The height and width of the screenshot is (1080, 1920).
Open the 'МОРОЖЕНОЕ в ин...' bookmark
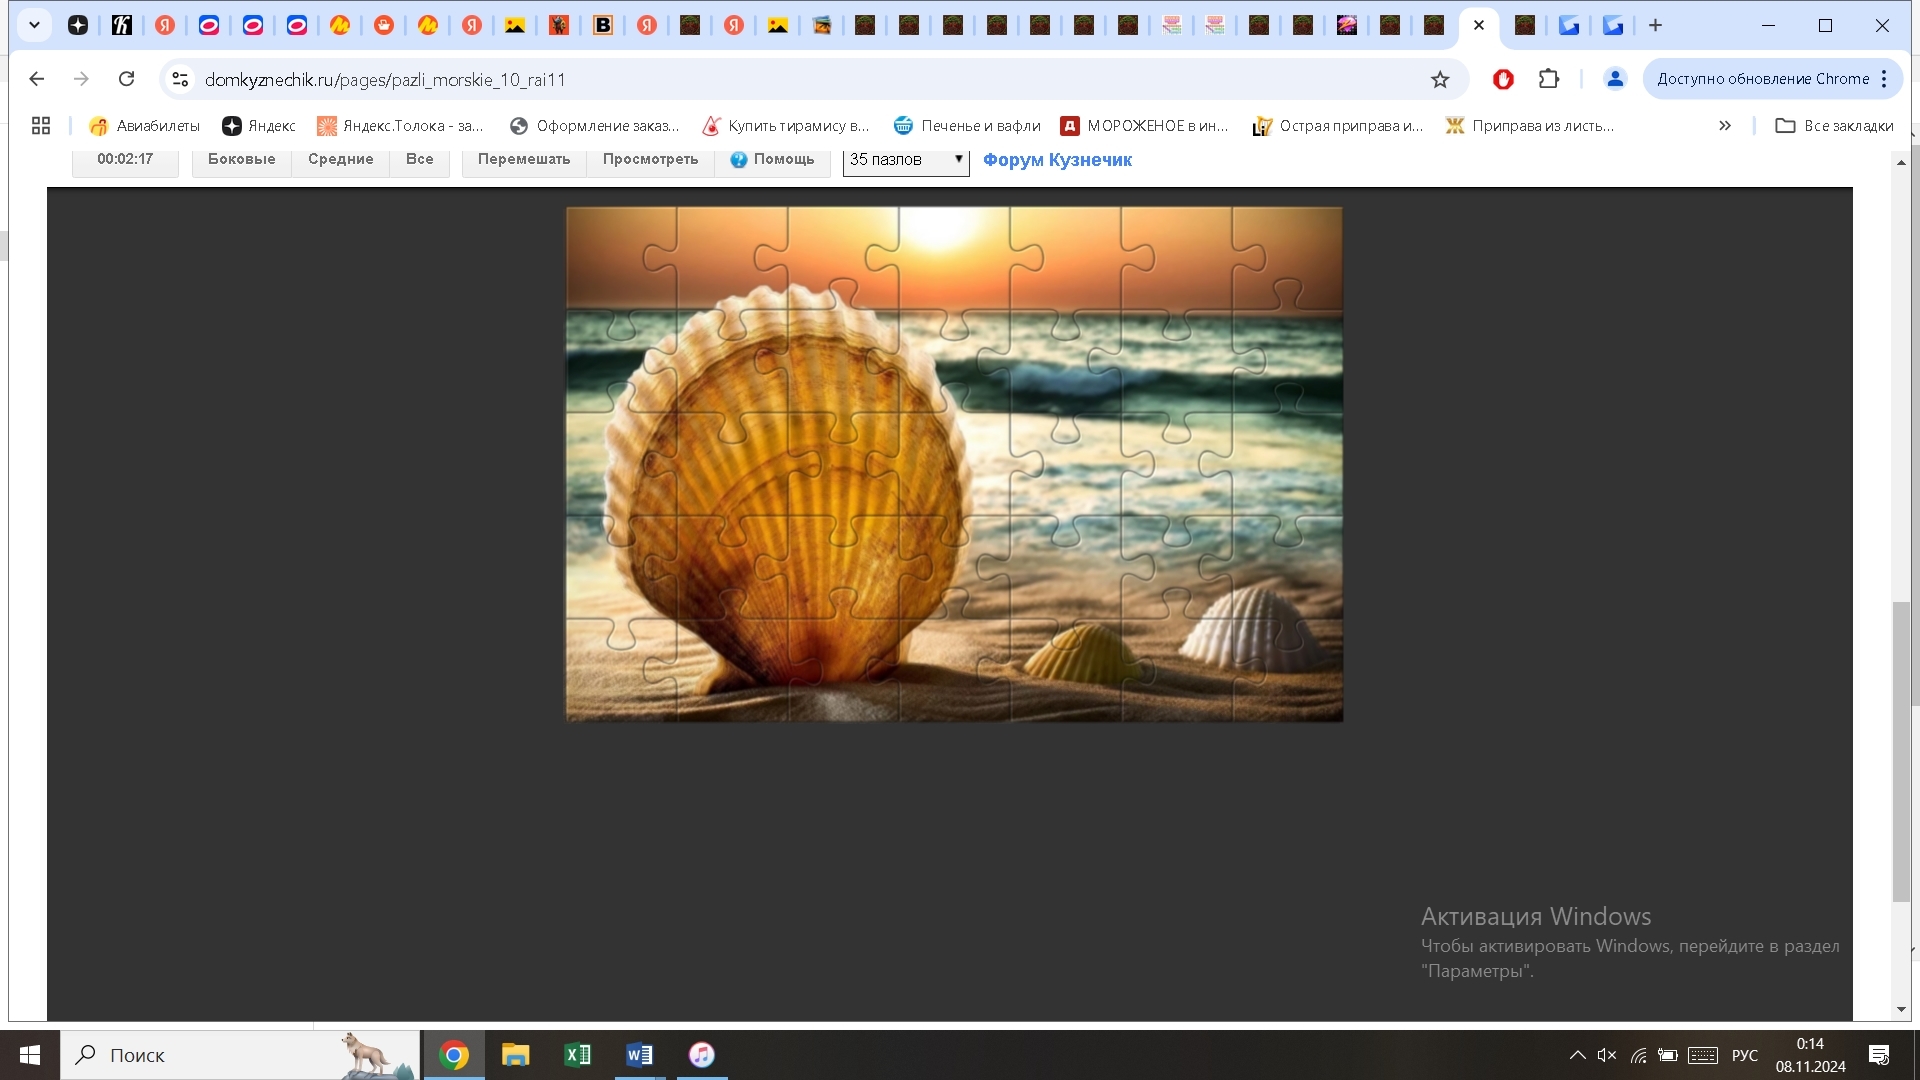(1144, 126)
